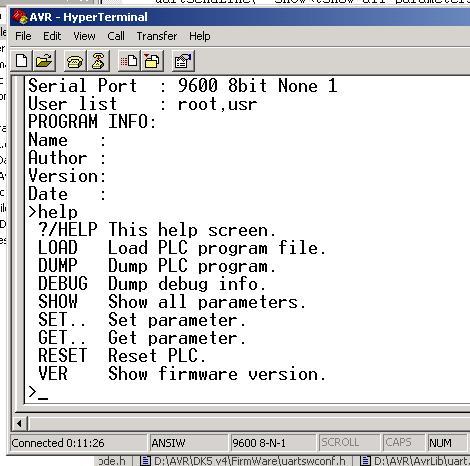
Task: Click the 'Serial Port : 9600 8bit None 1' line
Action: pyautogui.click(x=183, y=86)
